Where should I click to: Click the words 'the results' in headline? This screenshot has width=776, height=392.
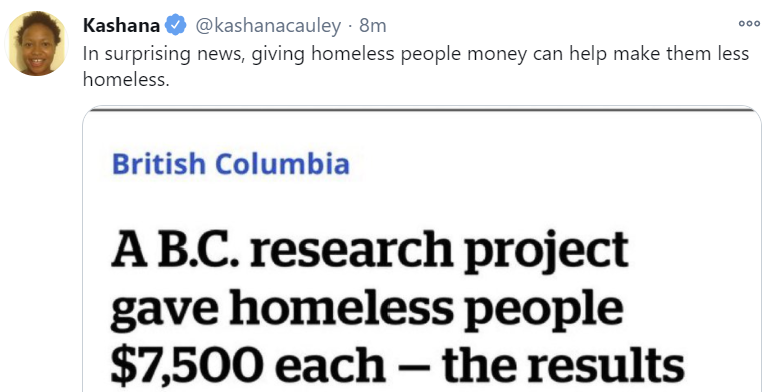pos(564,366)
